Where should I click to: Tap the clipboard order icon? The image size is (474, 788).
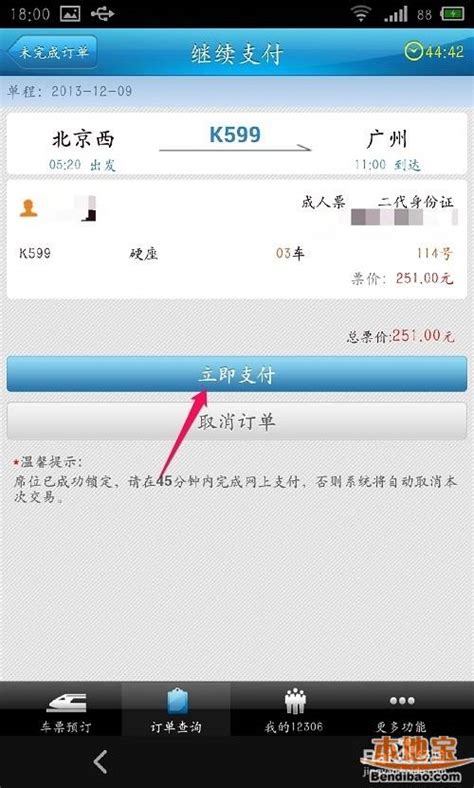[x=177, y=701]
